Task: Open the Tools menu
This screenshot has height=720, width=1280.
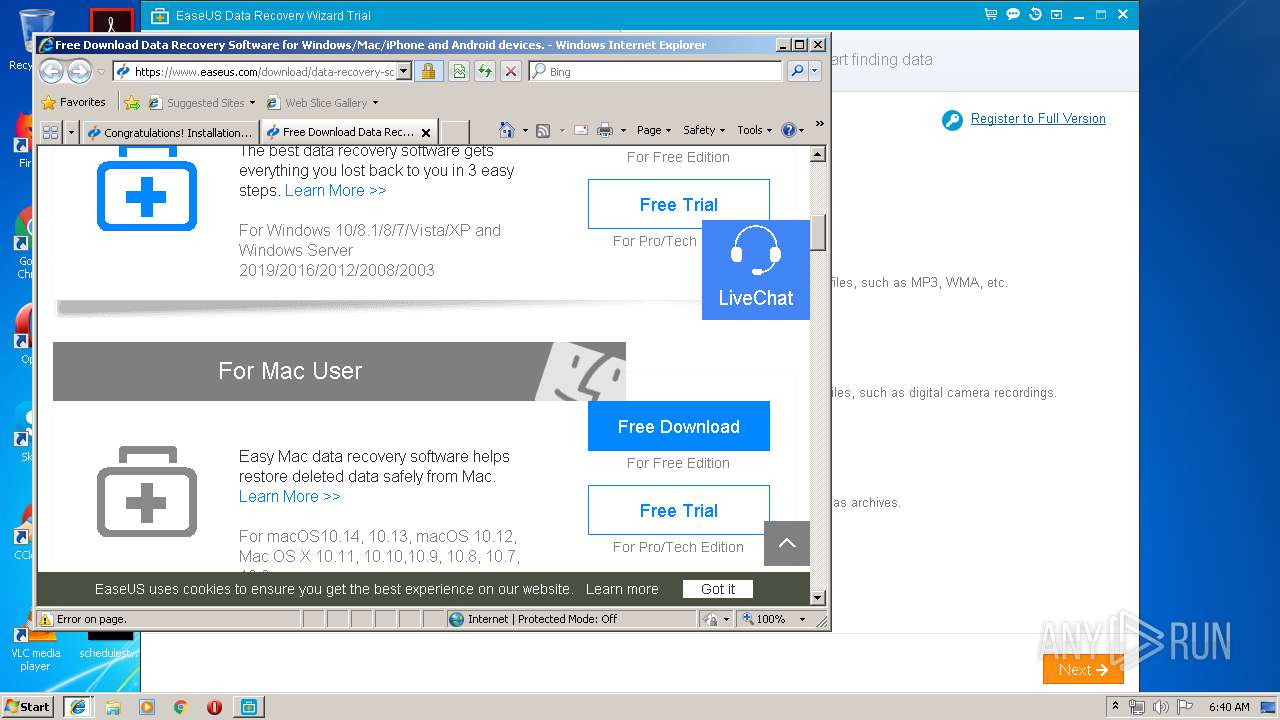Action: (x=754, y=130)
